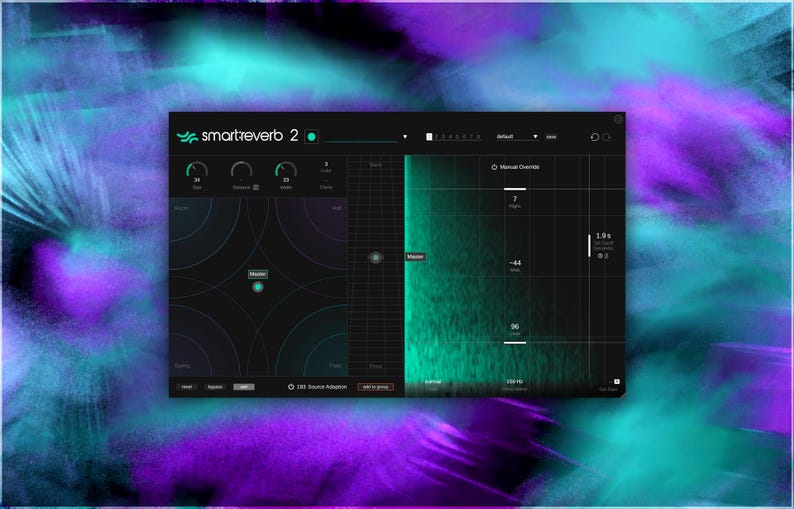This screenshot has width=794, height=509.
Task: Click the note sync icon under Tail Cutoff
Action: coord(606,256)
